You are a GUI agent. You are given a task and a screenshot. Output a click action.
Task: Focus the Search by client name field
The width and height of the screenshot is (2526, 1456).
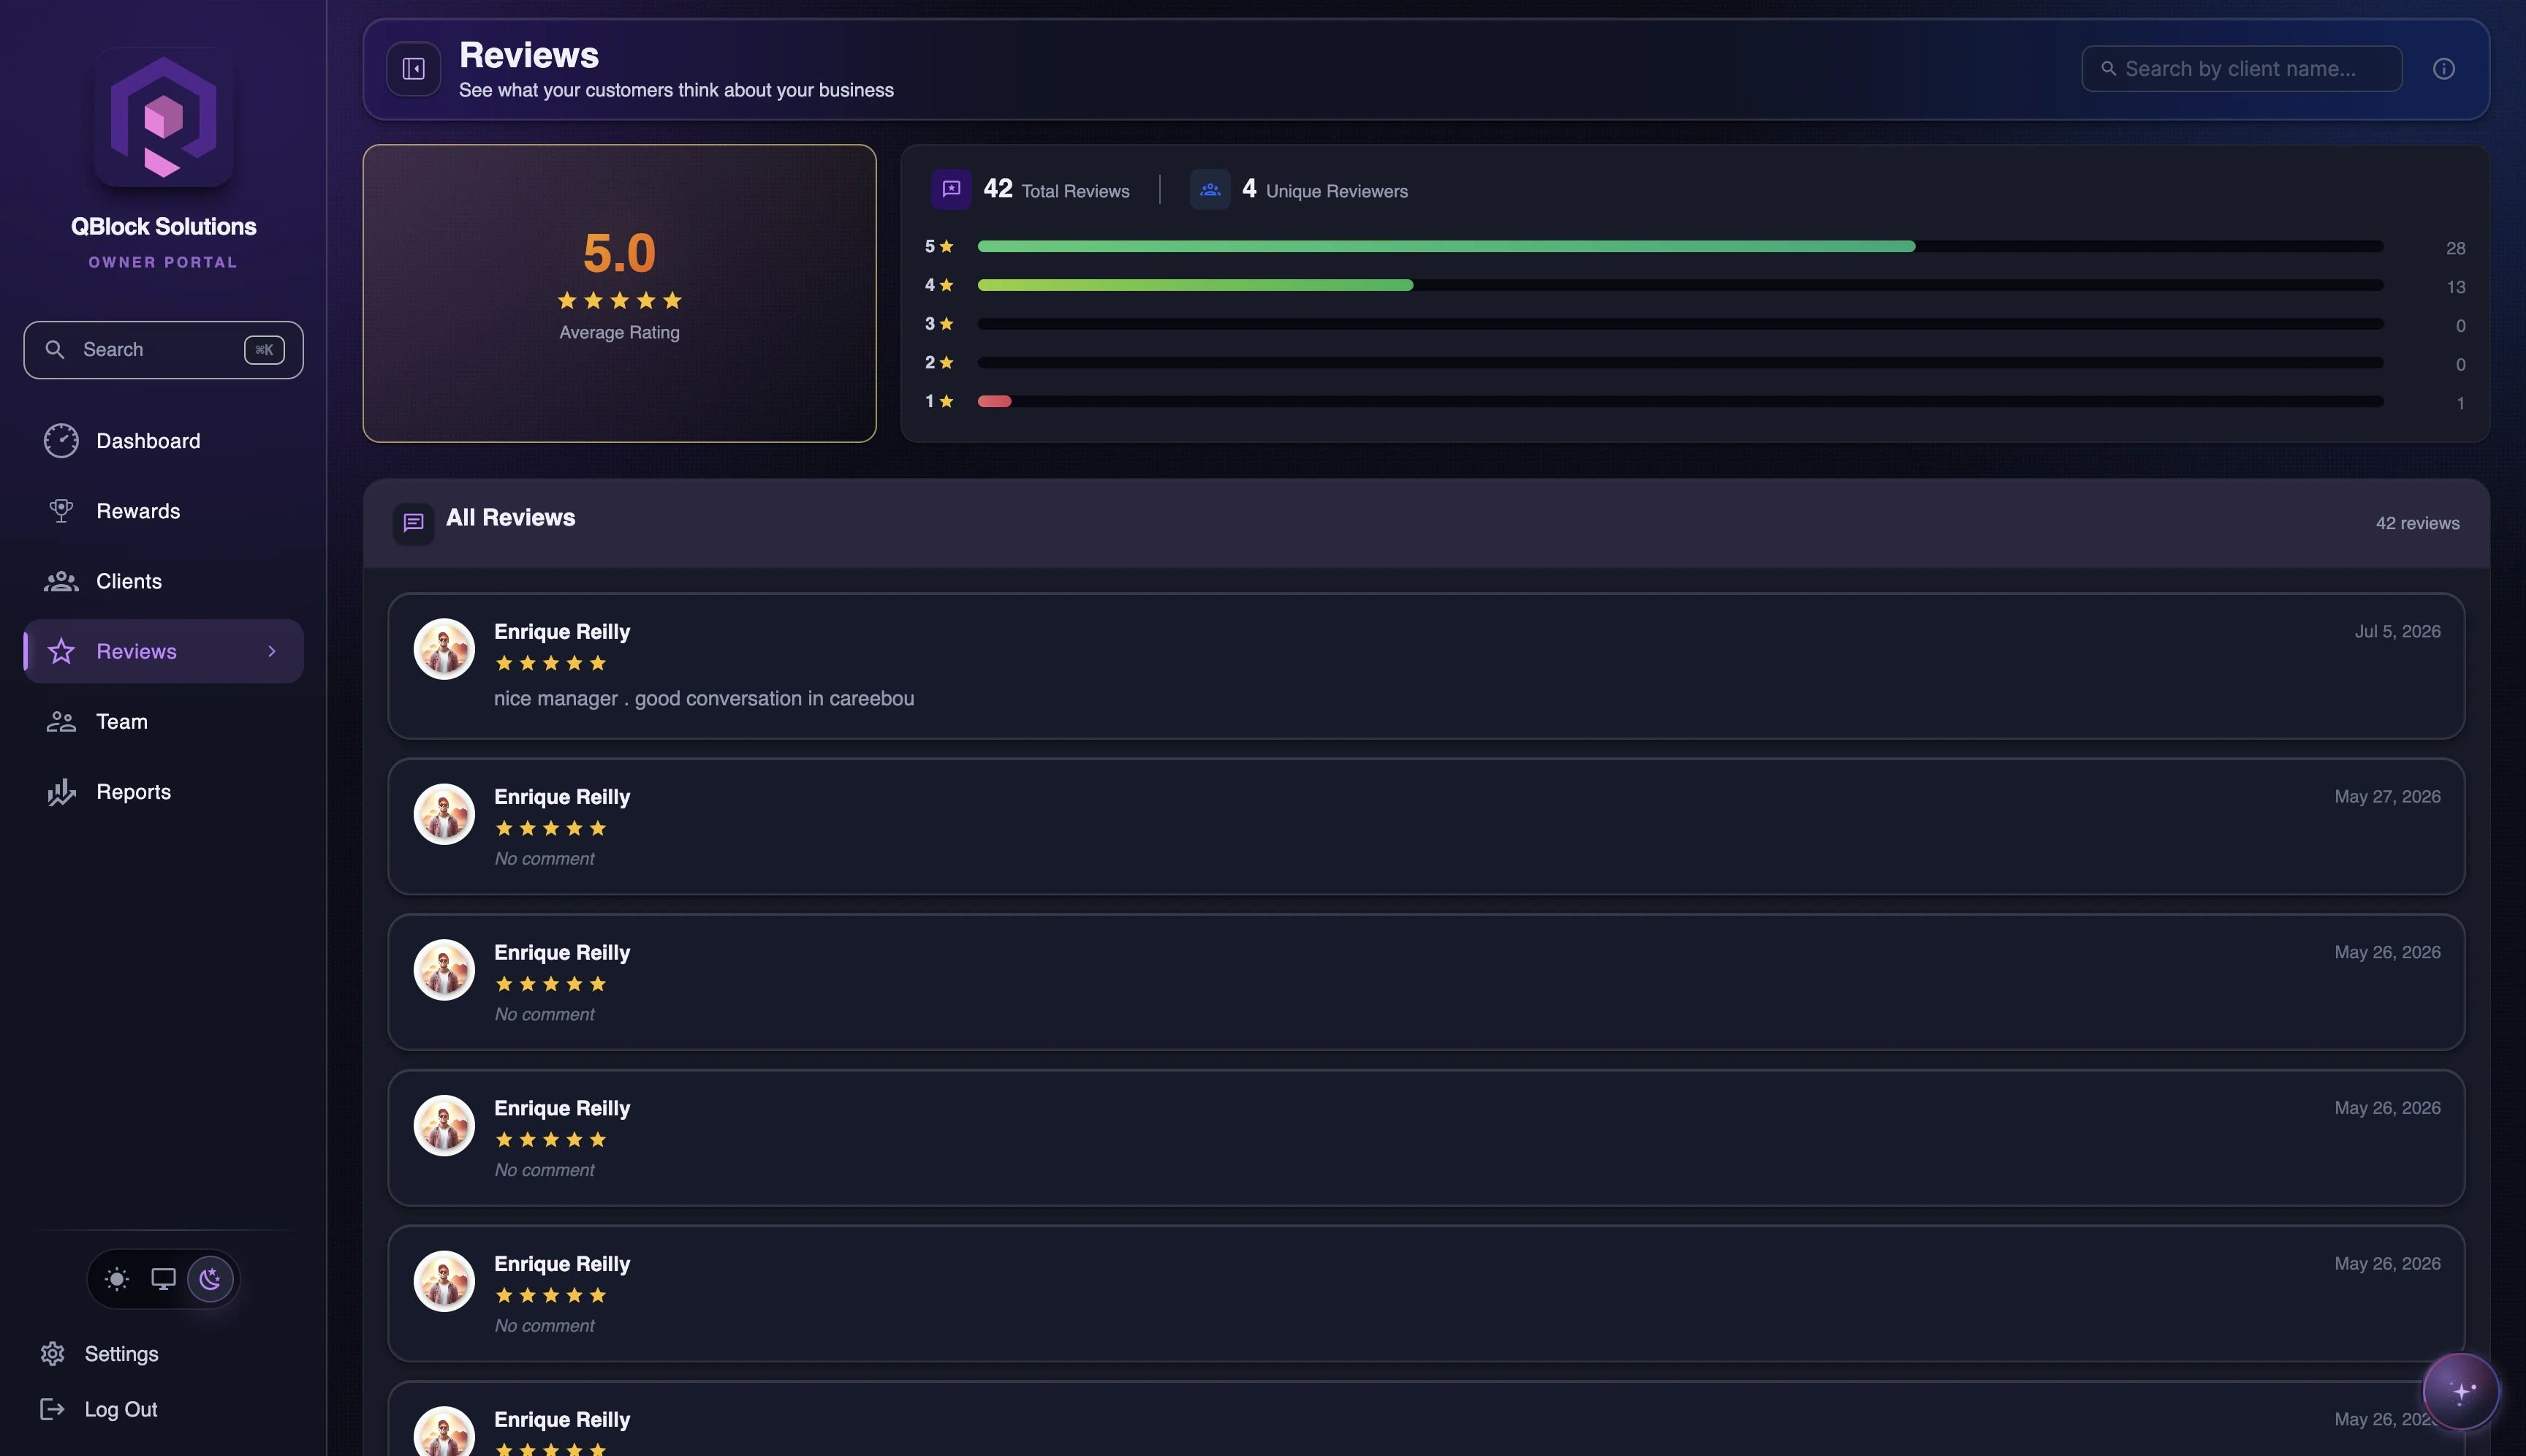[2242, 69]
